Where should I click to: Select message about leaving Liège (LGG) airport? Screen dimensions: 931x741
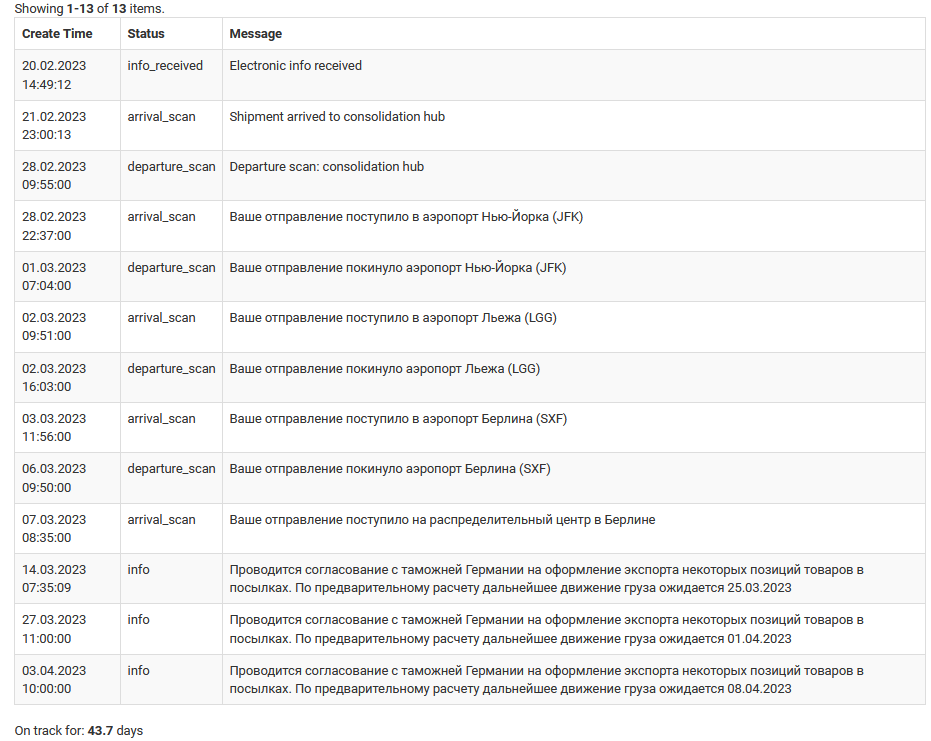click(384, 369)
